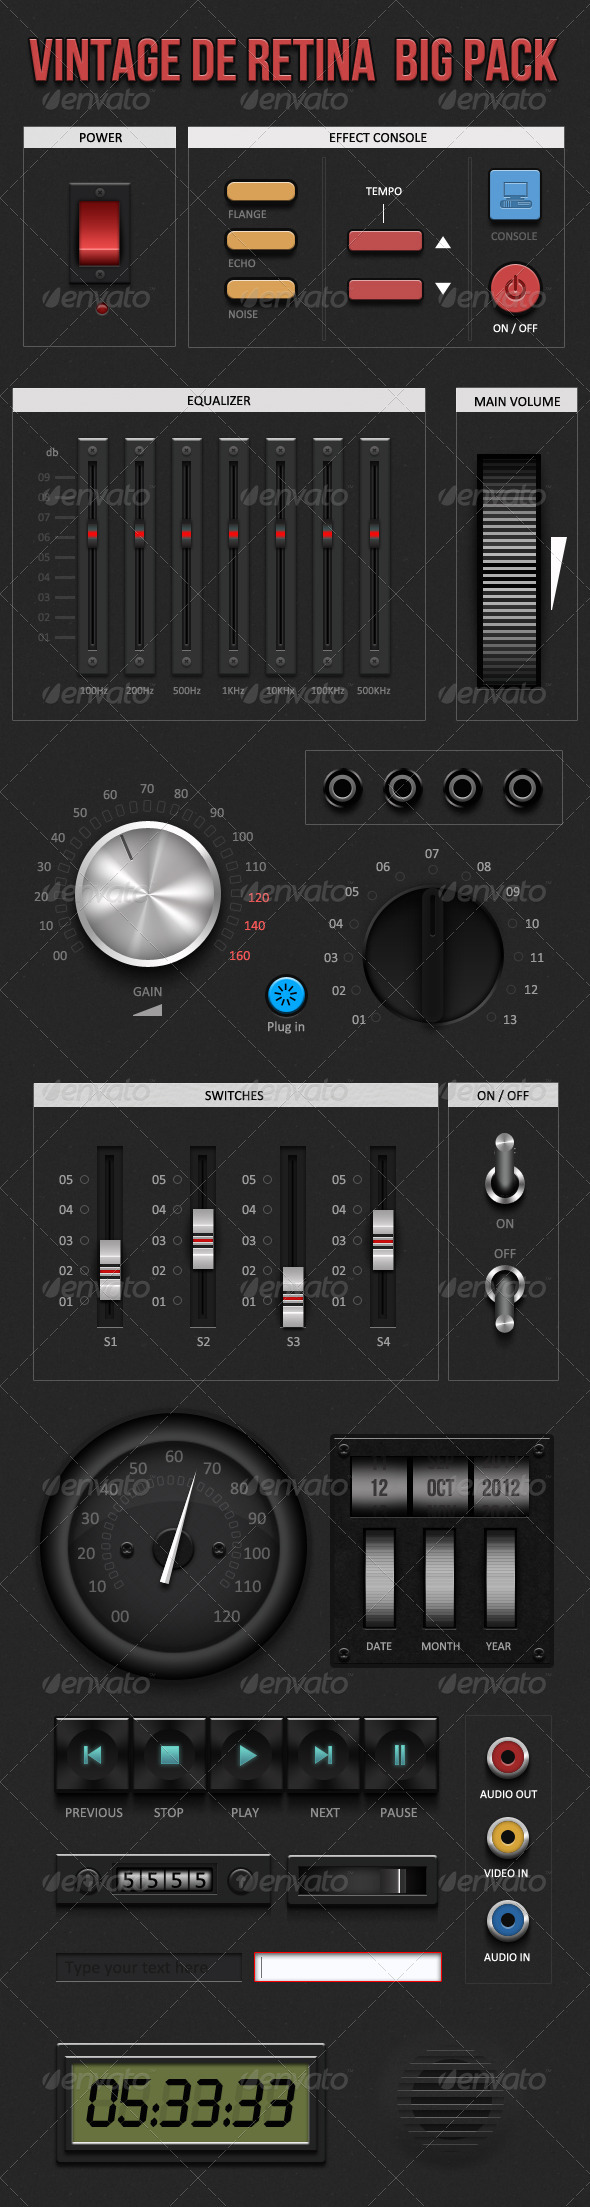This screenshot has height=2207, width=590.
Task: Click the upper red Tempo button
Action: coord(385,241)
